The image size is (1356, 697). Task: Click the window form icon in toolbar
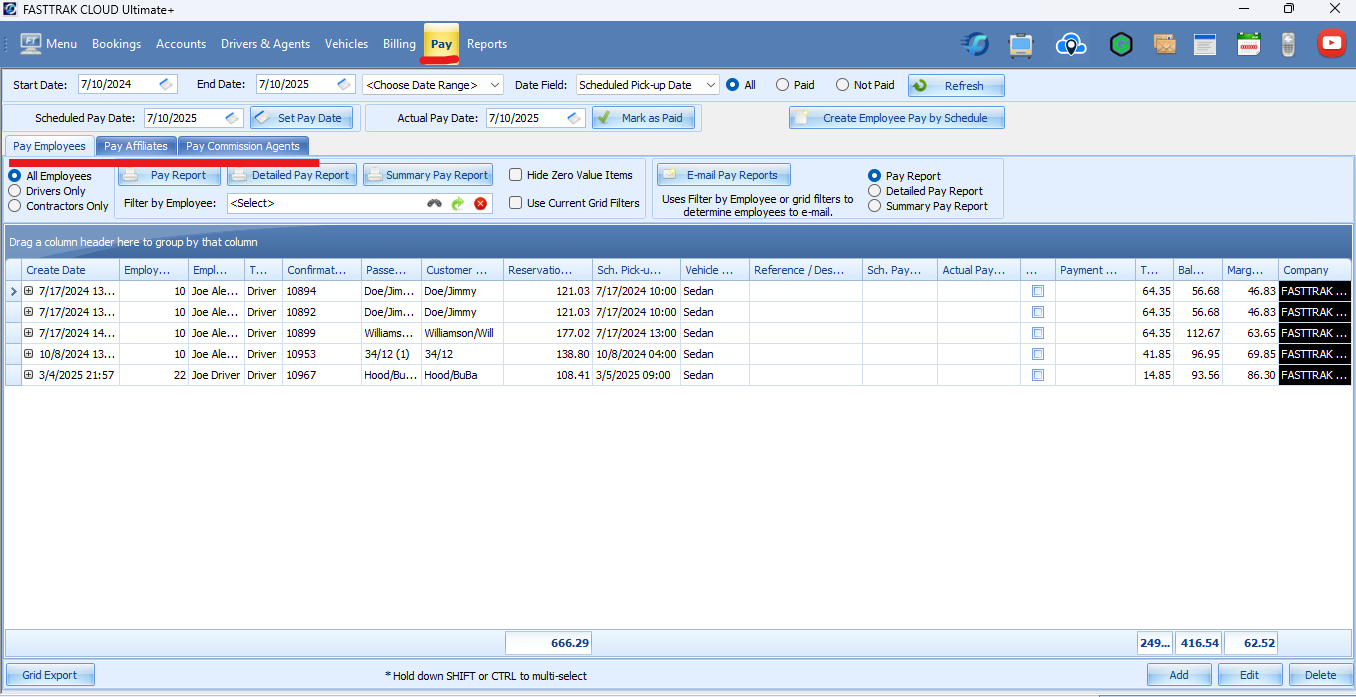1205,44
